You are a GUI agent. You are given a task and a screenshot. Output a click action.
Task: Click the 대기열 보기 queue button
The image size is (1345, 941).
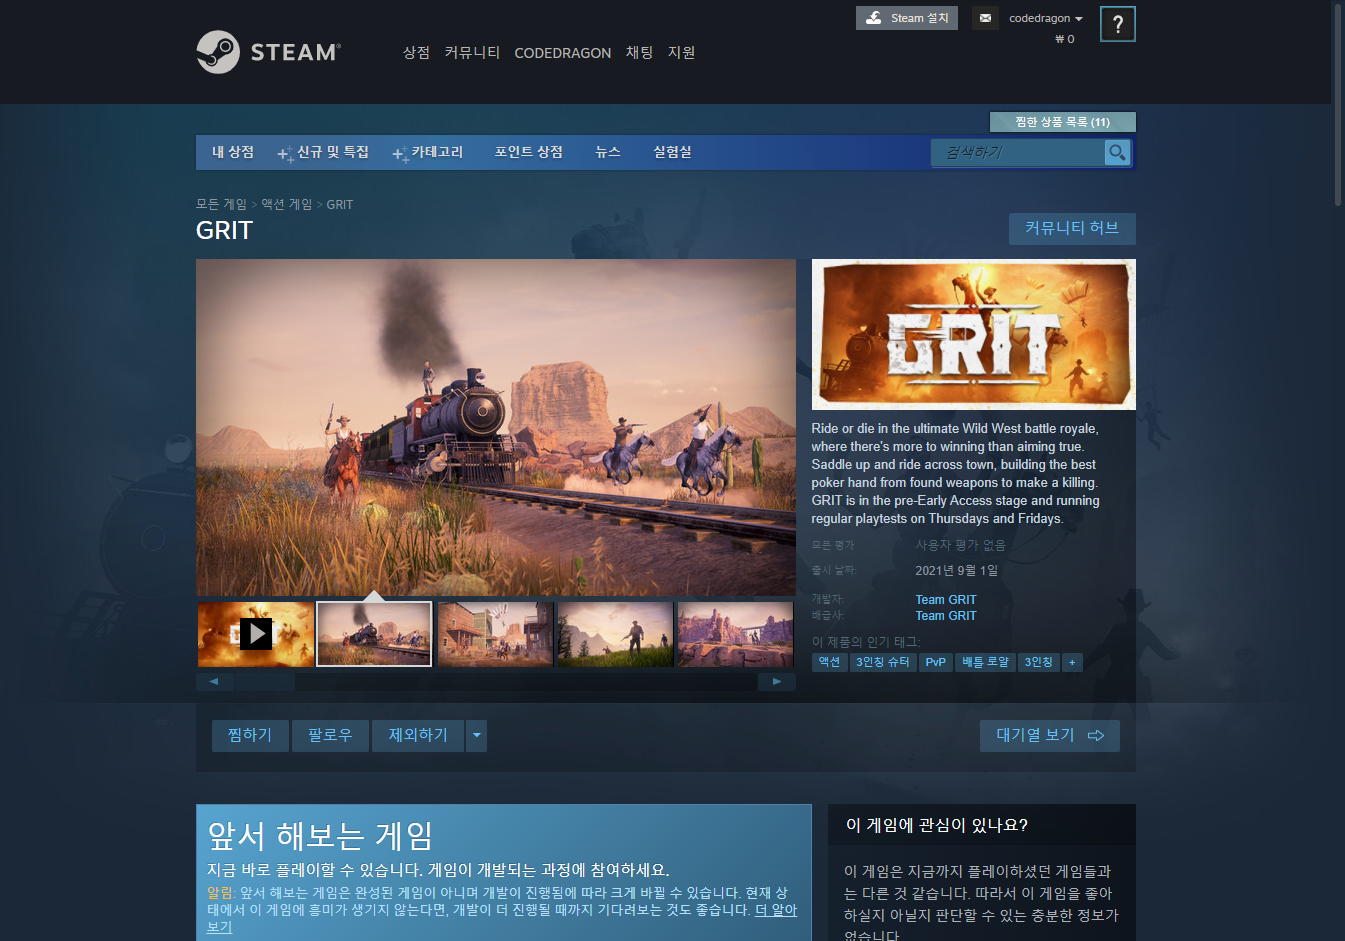pyautogui.click(x=1050, y=735)
